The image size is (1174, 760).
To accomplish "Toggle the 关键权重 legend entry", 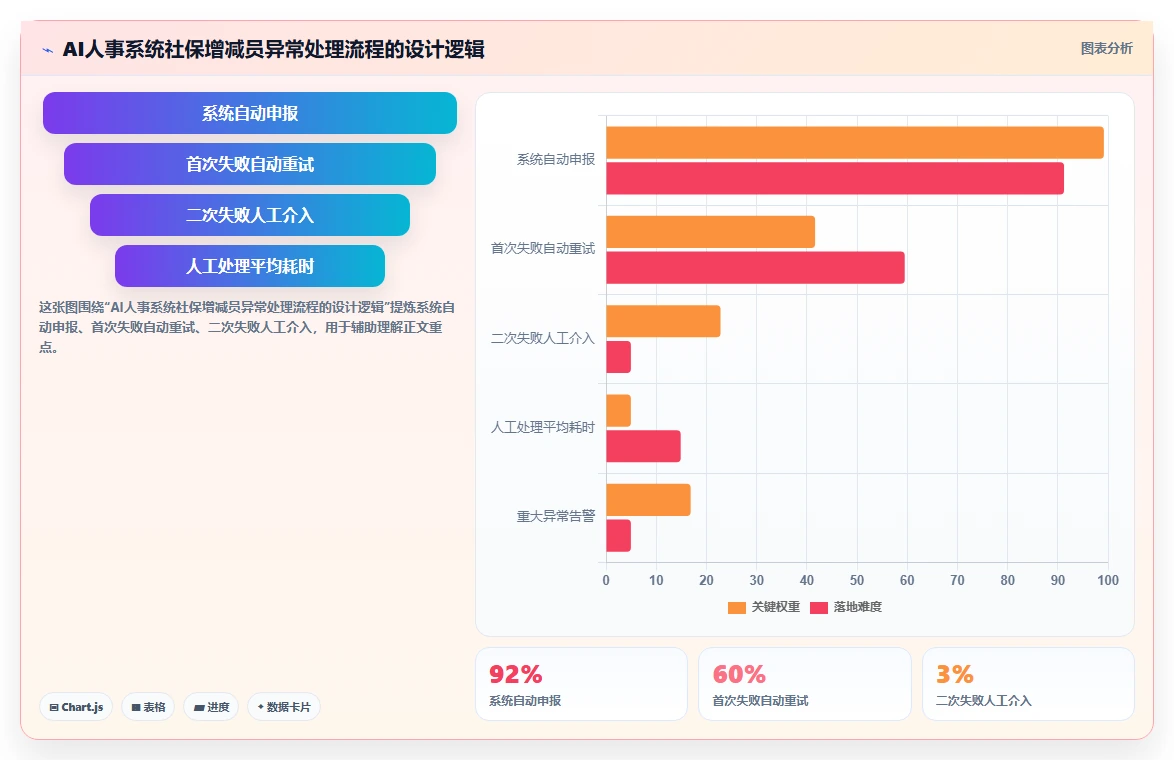I will pos(764,607).
